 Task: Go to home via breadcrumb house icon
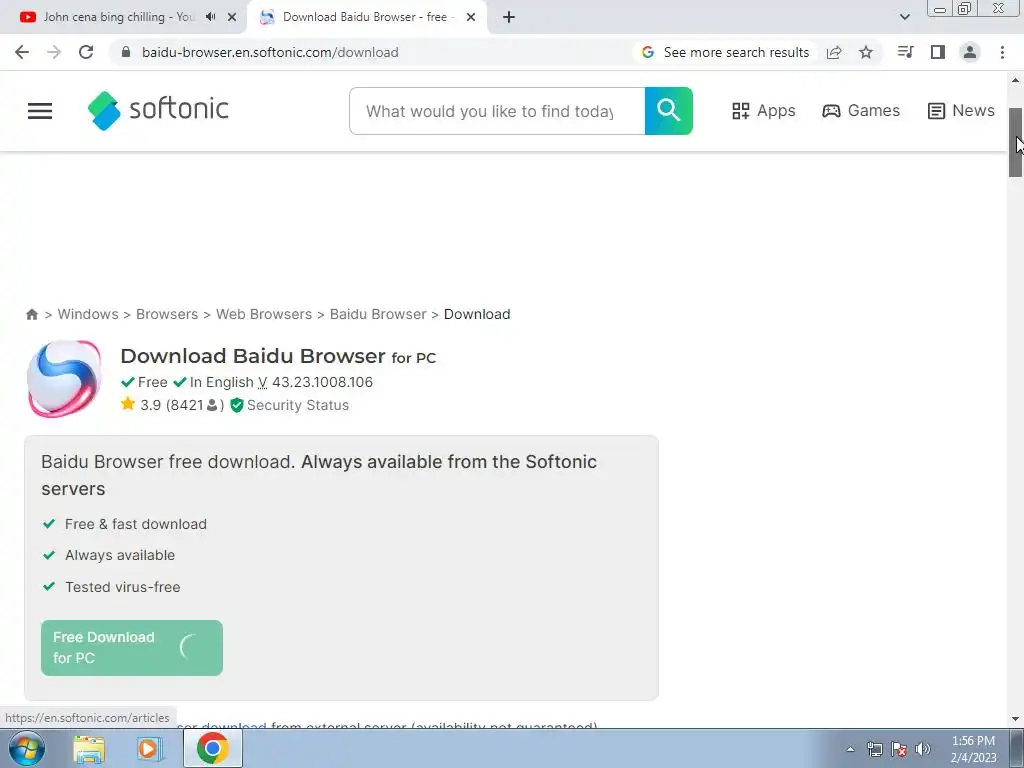(31, 314)
